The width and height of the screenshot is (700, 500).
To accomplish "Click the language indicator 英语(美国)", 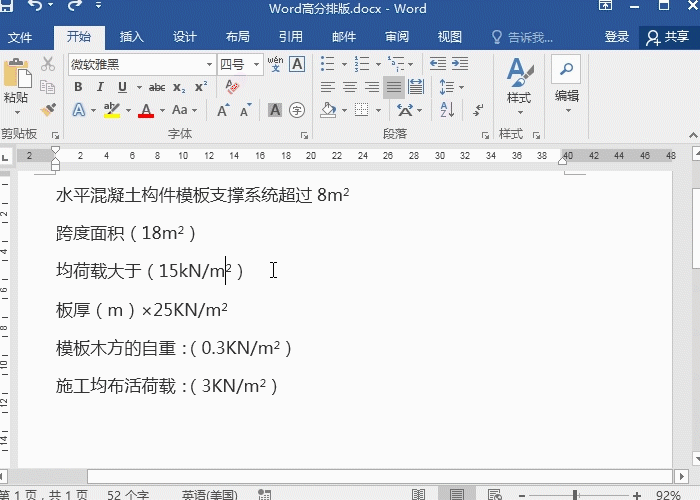I will click(x=209, y=495).
